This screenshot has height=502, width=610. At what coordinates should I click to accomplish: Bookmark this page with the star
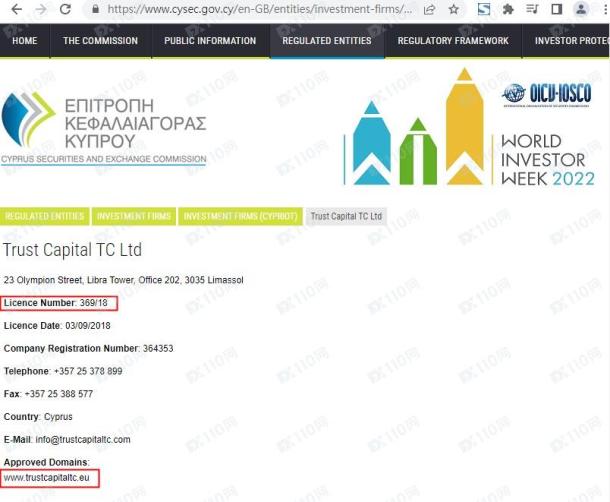point(454,9)
